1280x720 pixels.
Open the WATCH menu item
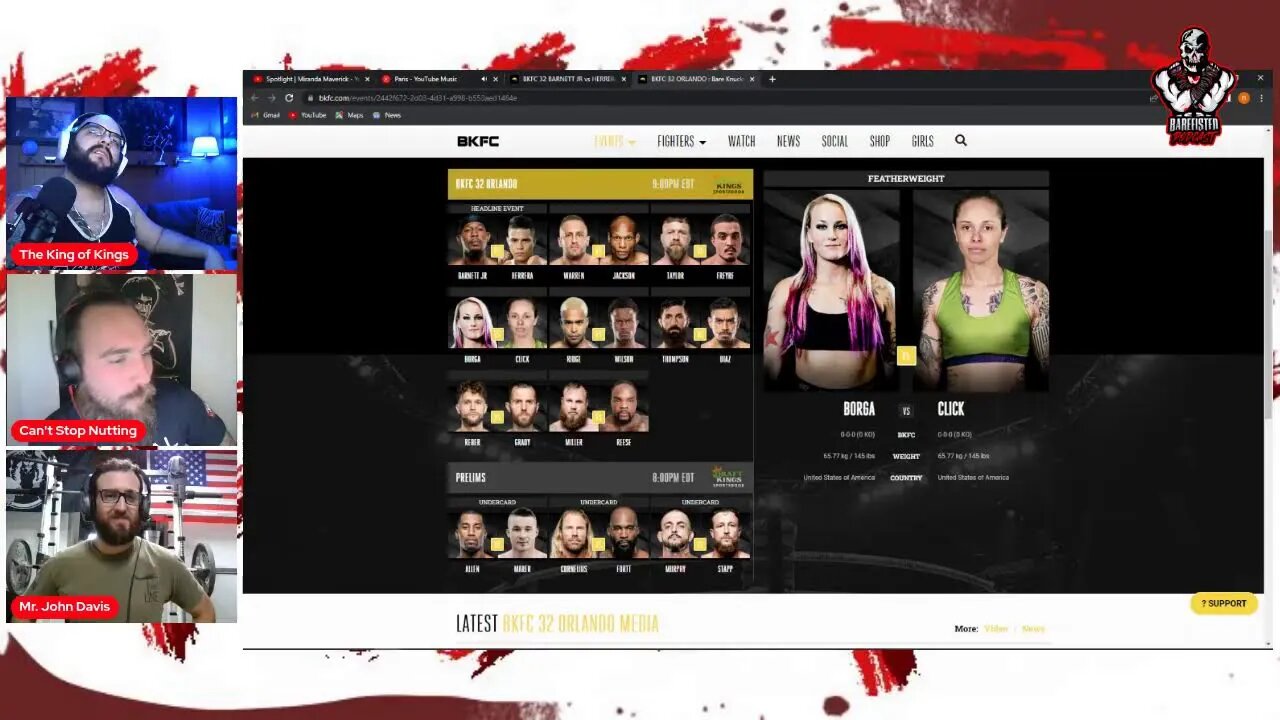(741, 141)
